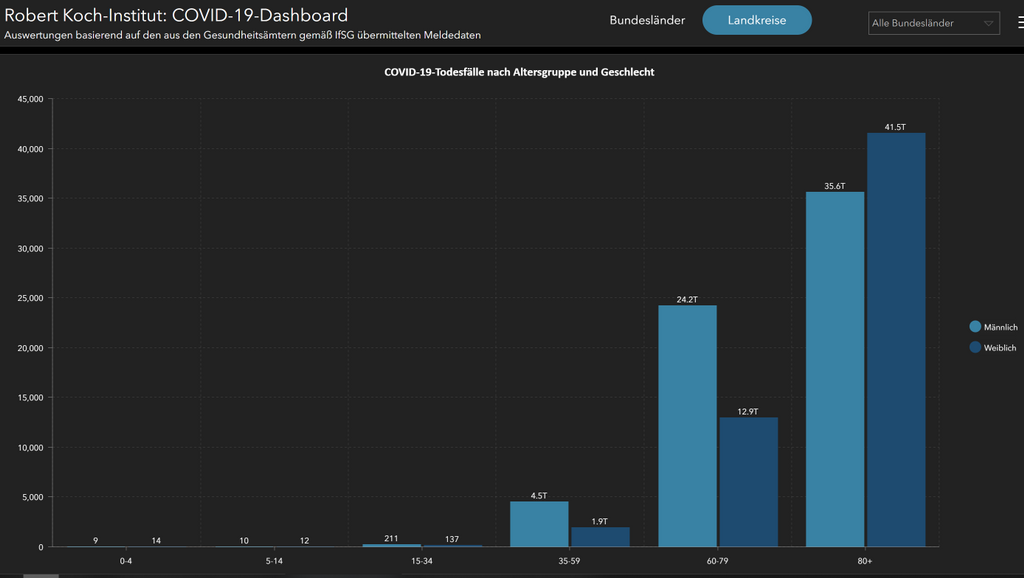Click the Männlich legend circle
Viewport: 1024px width, 578px height.
[x=975, y=327]
